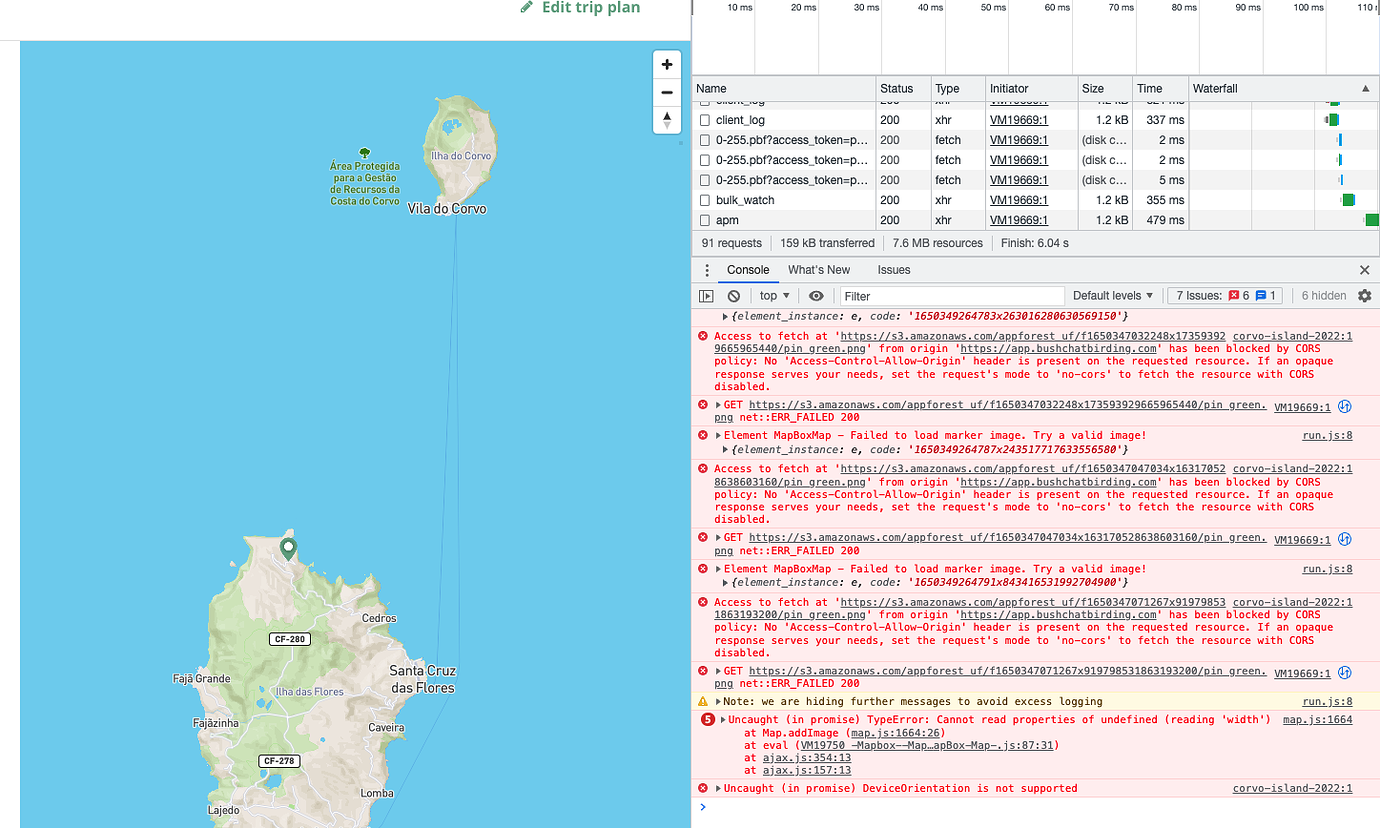Image resolution: width=1380 pixels, height=828 pixels.
Task: Open the Default levels dropdown
Action: (1113, 295)
